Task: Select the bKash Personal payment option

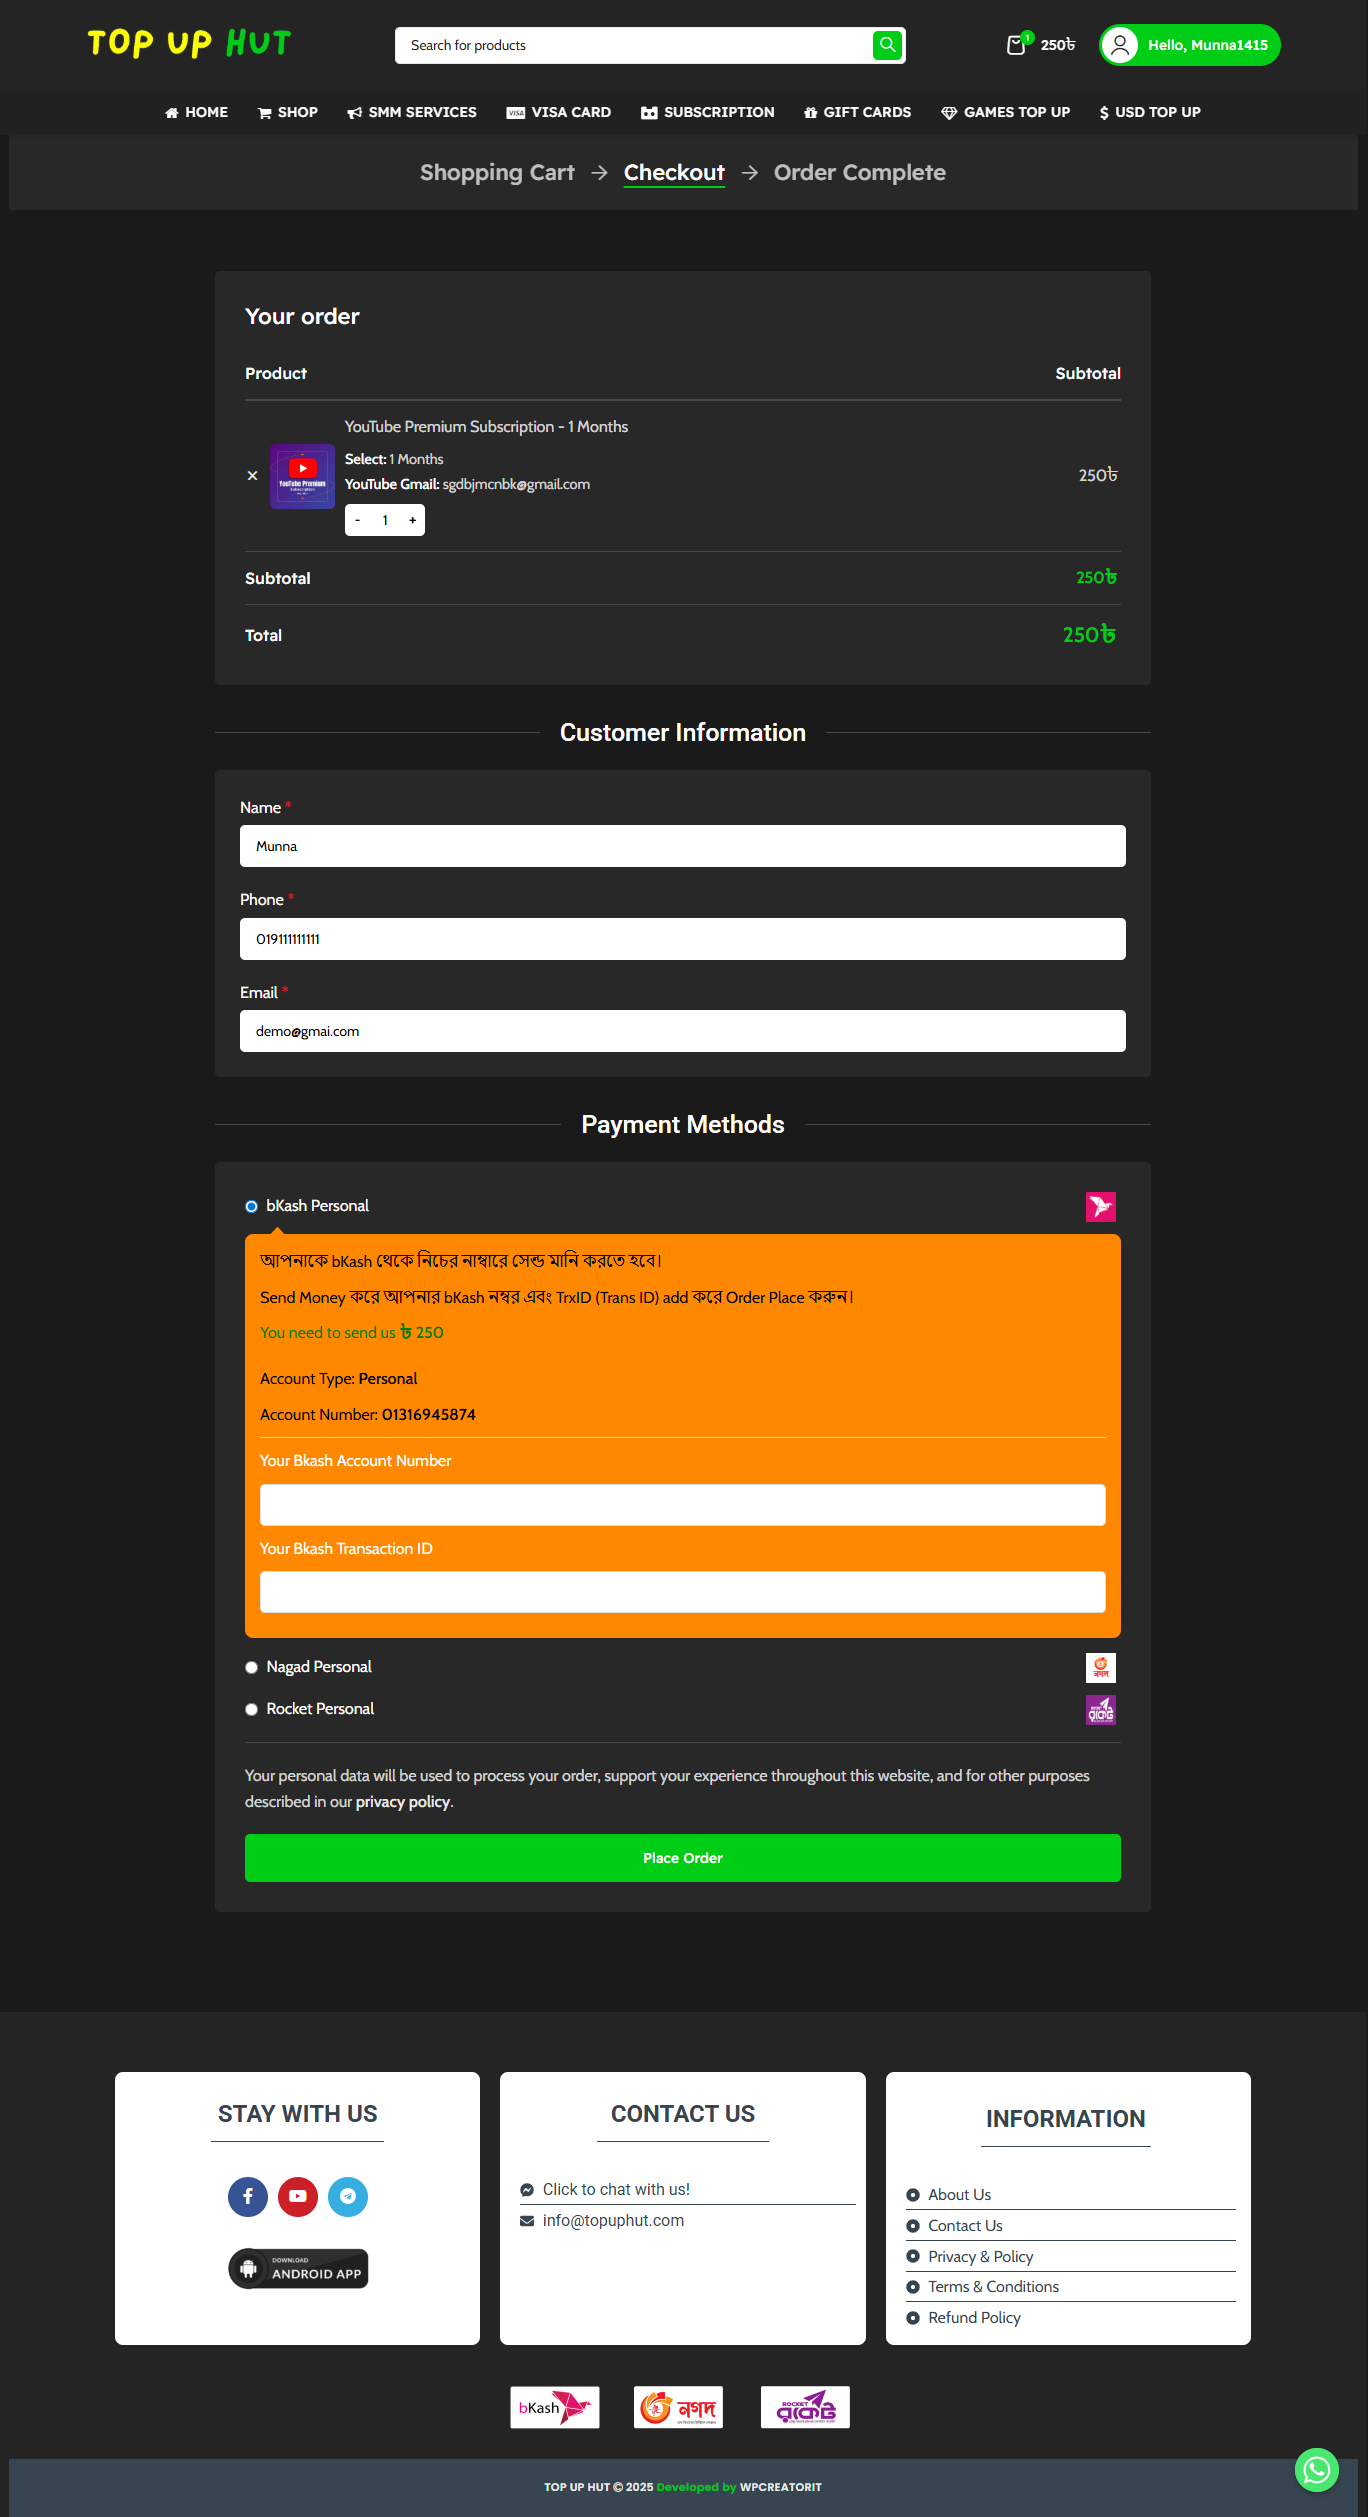Action: point(252,1206)
